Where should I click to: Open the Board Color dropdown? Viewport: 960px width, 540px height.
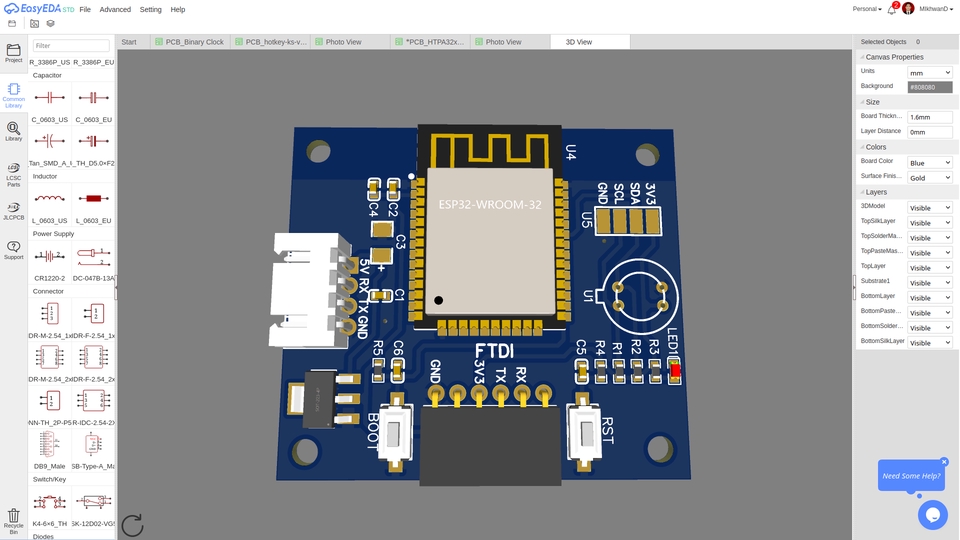[929, 162]
